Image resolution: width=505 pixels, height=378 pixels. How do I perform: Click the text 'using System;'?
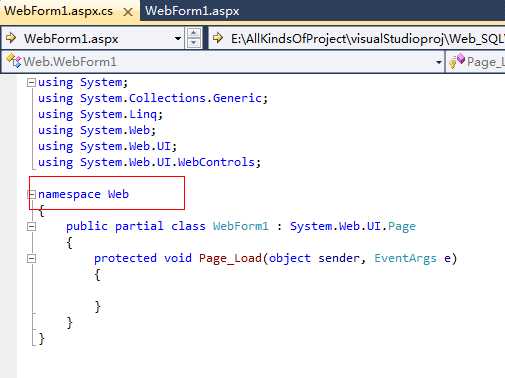(83, 82)
